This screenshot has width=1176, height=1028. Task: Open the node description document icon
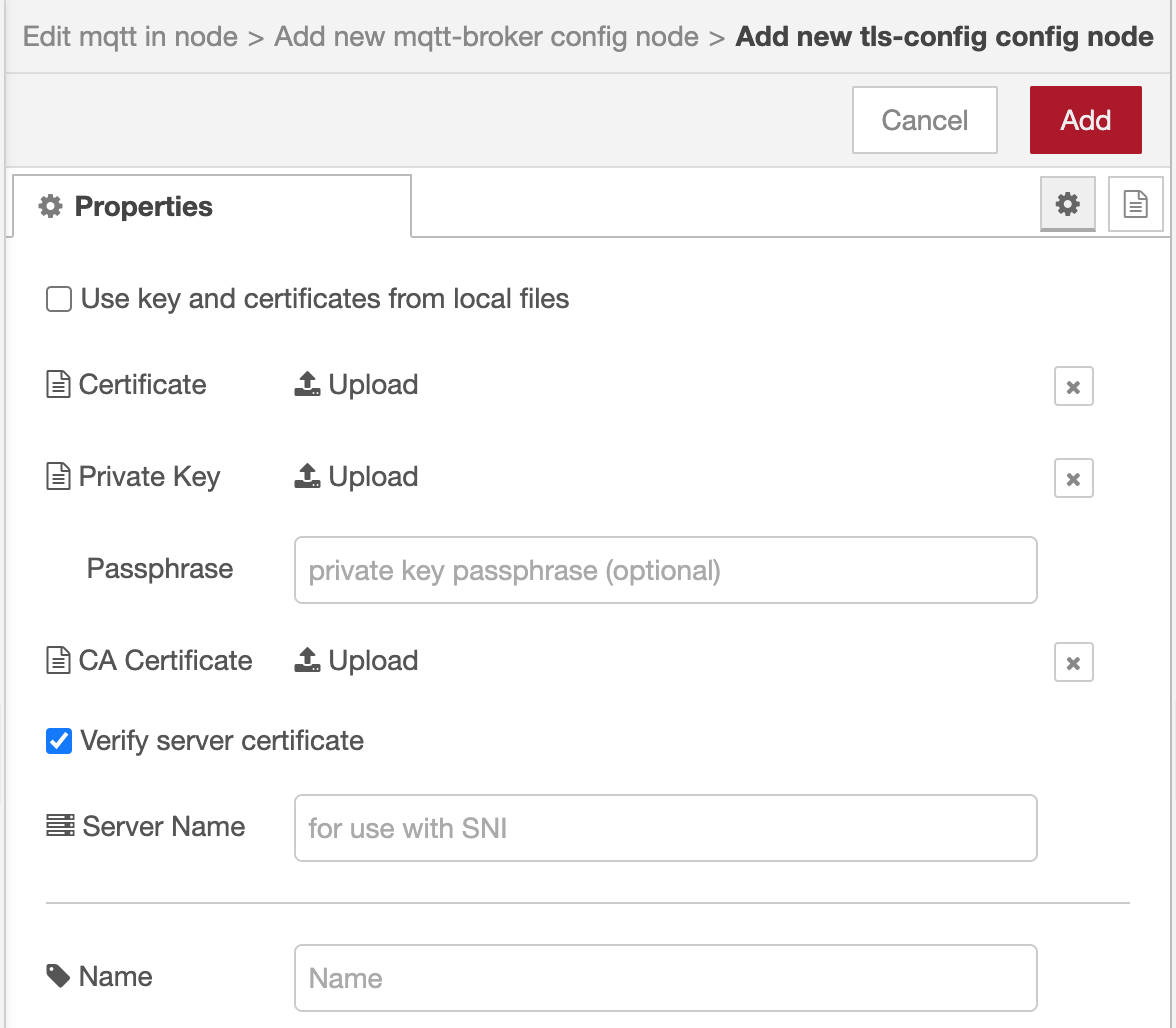[x=1135, y=205]
